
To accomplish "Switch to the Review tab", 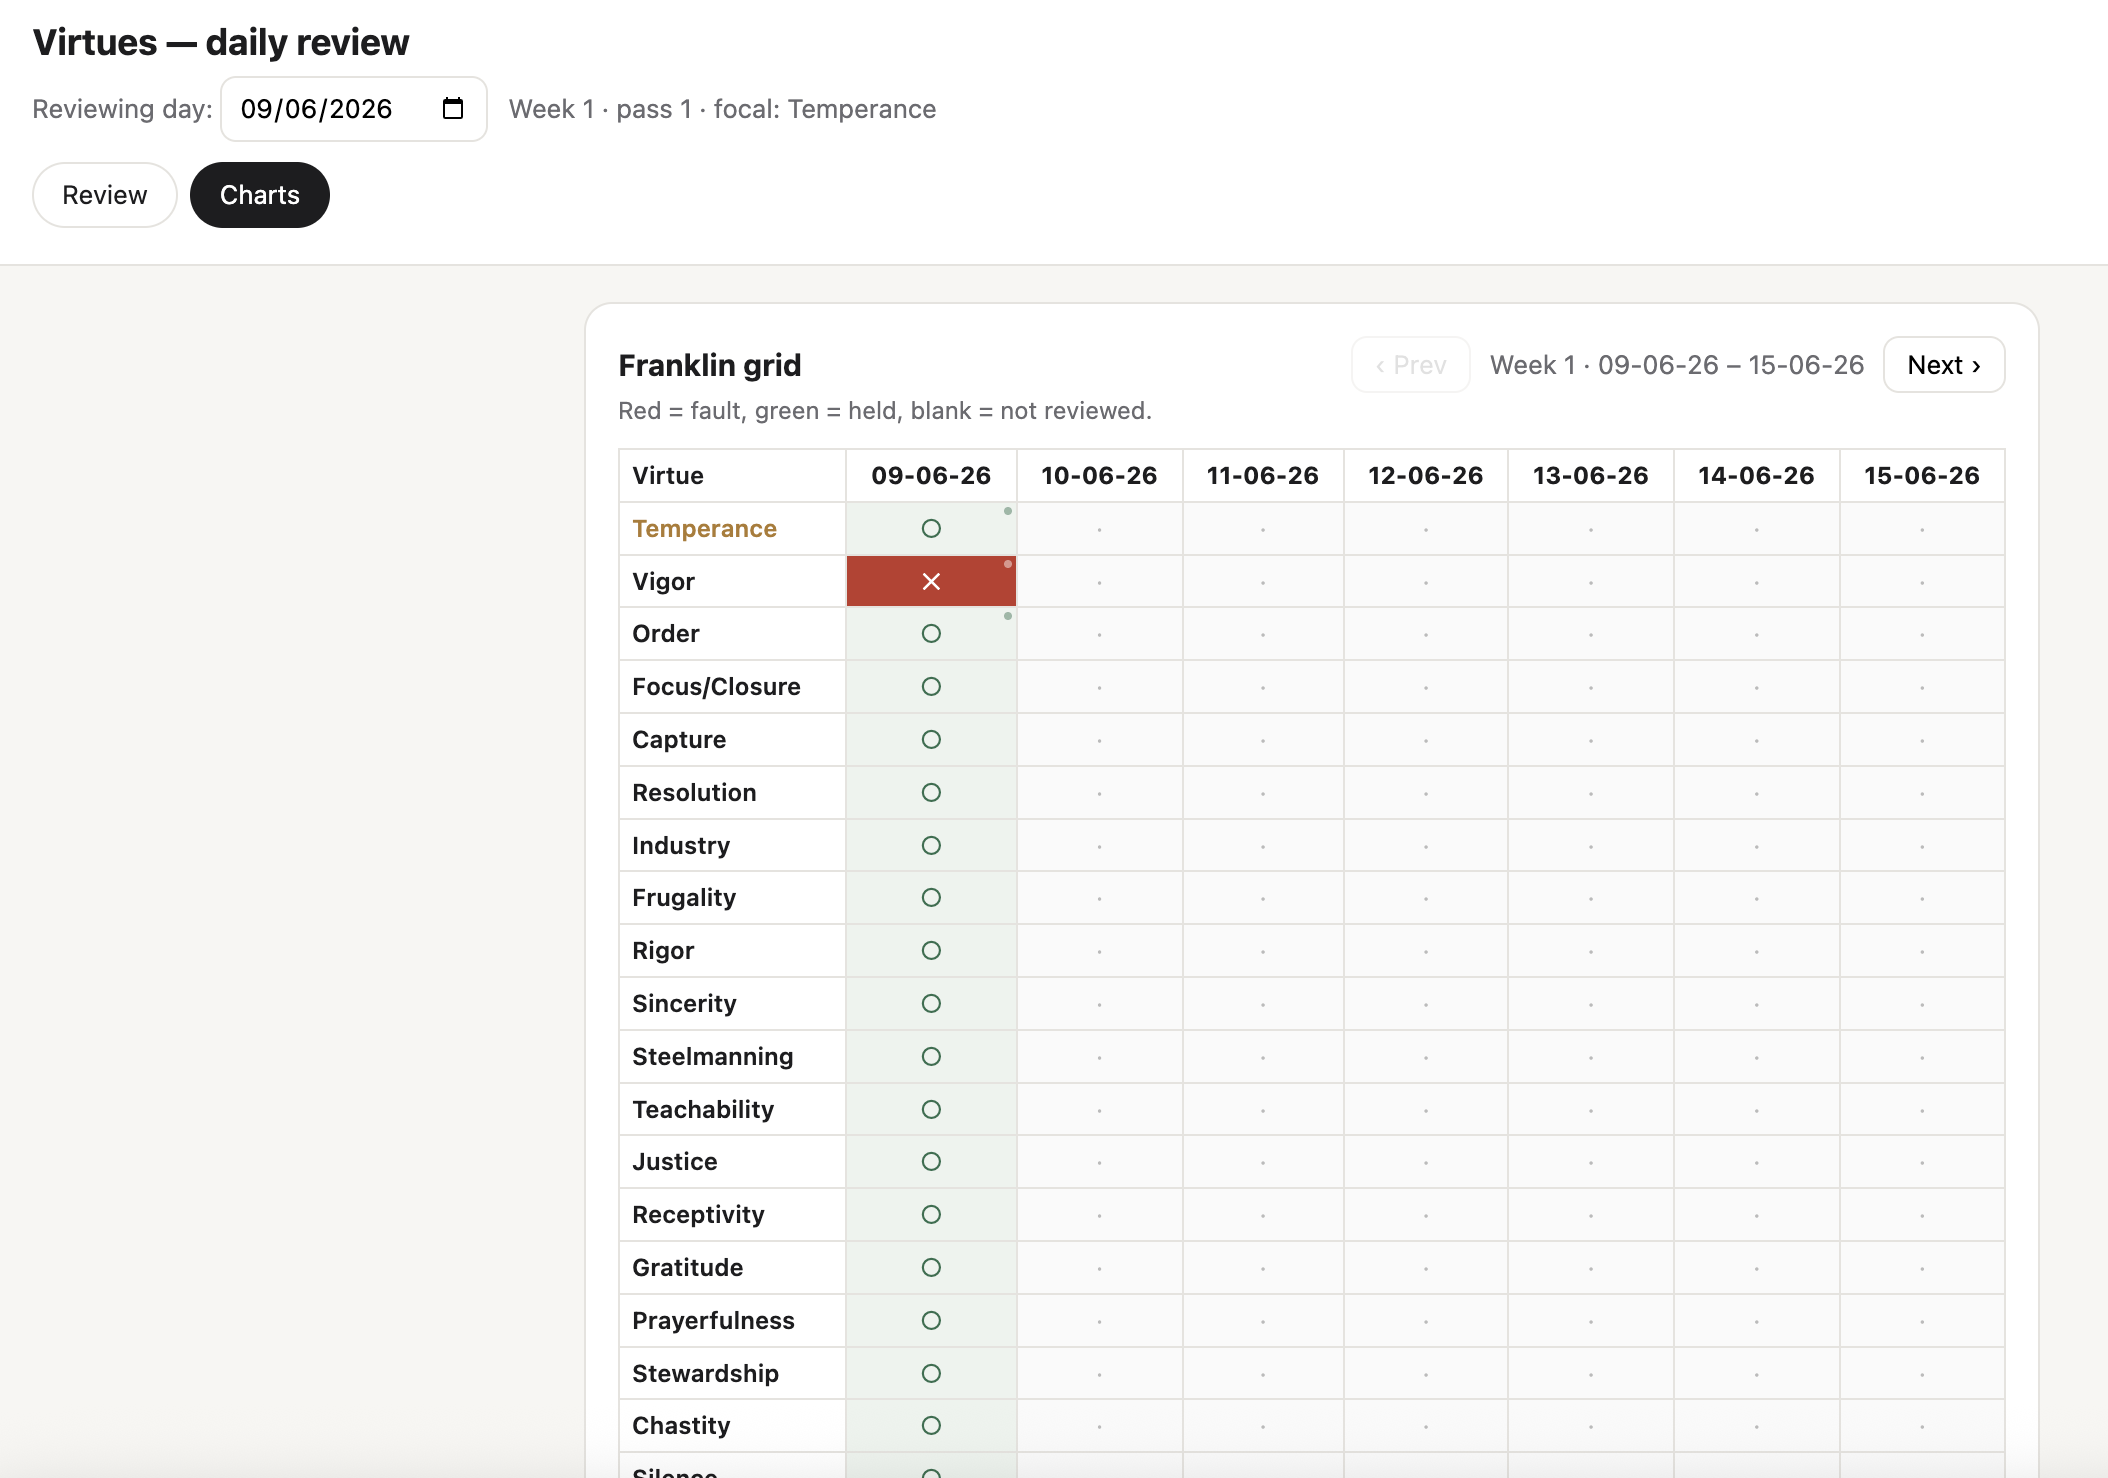I will tap(105, 195).
